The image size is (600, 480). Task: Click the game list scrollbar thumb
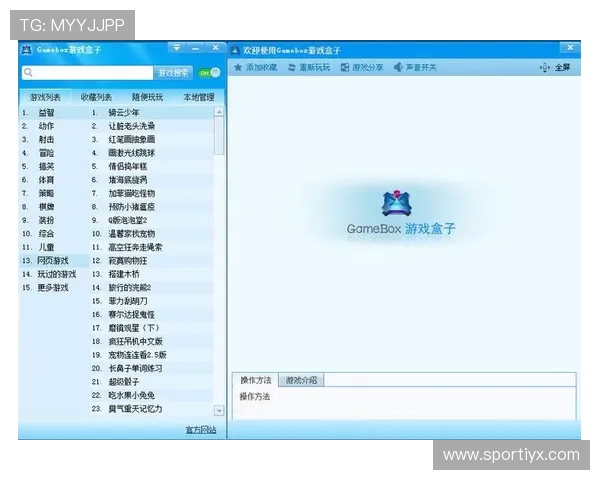click(x=219, y=136)
